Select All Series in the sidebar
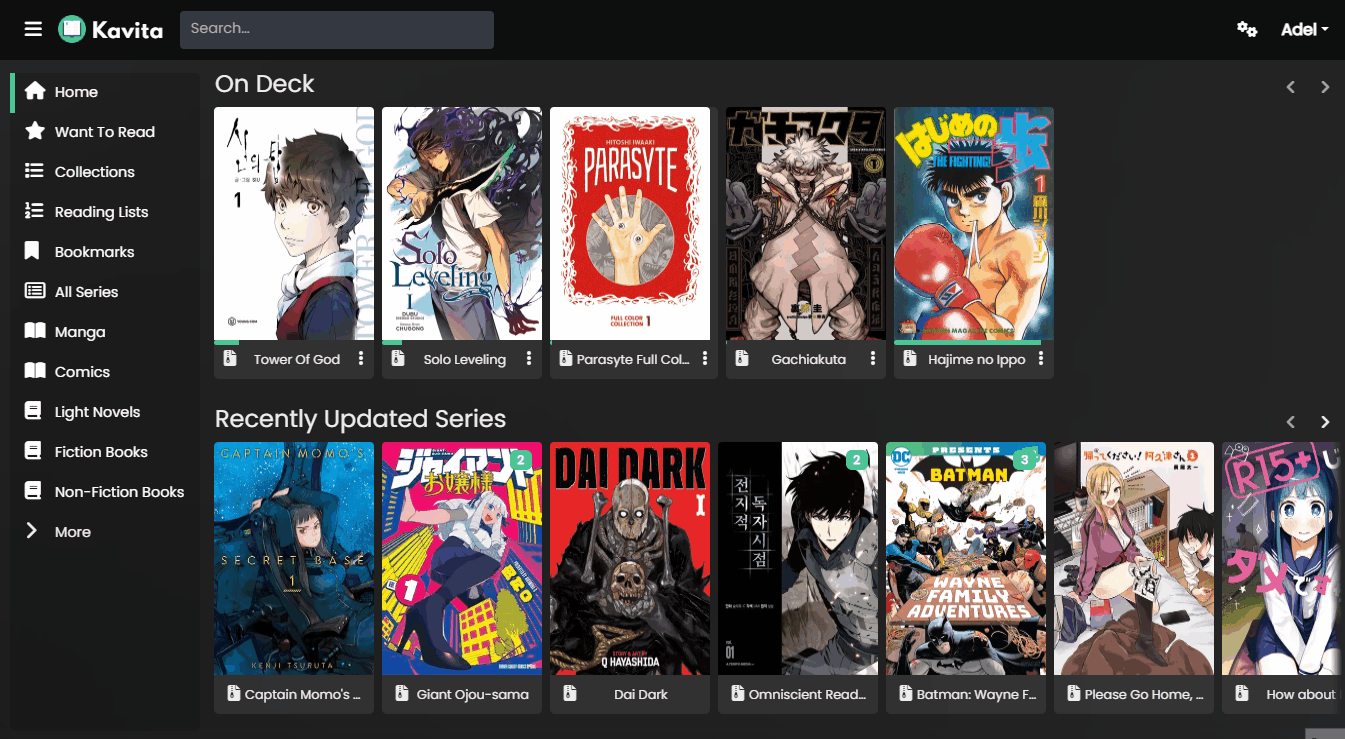Image resolution: width=1345 pixels, height=739 pixels. tap(86, 292)
